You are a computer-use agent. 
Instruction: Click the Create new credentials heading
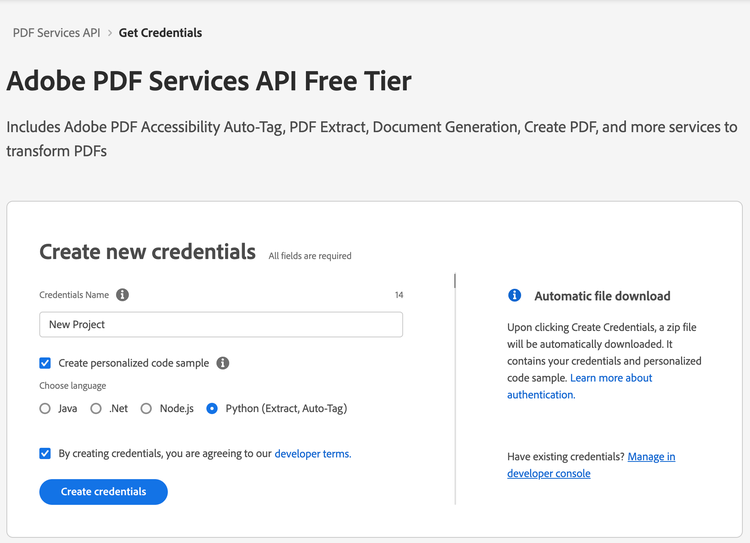coord(147,252)
